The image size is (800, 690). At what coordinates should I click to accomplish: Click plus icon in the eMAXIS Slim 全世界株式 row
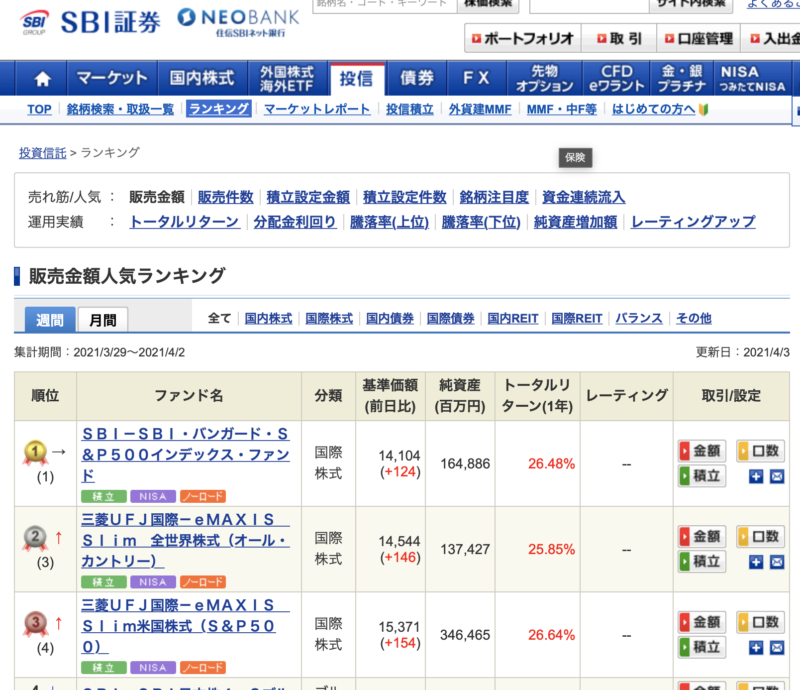pyautogui.click(x=756, y=562)
